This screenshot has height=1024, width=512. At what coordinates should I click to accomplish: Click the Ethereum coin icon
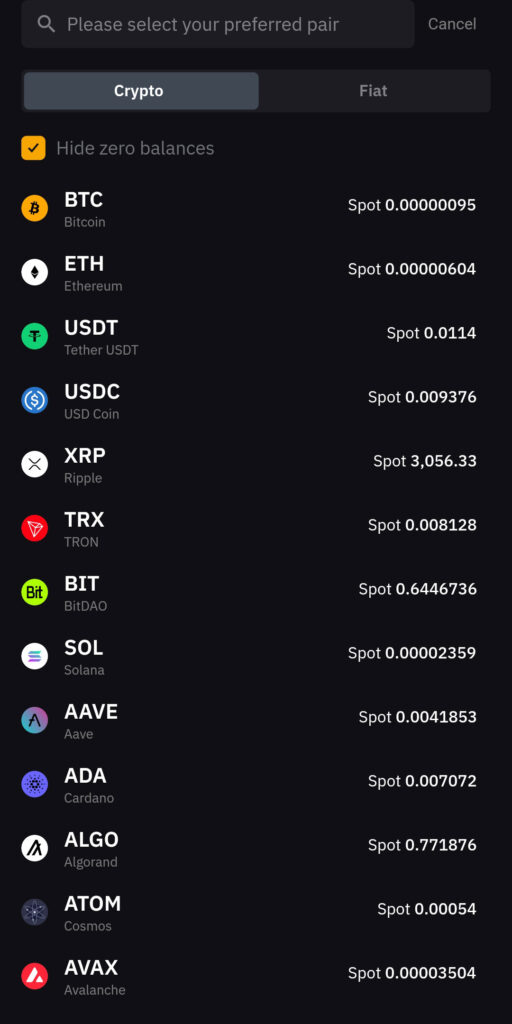point(35,272)
